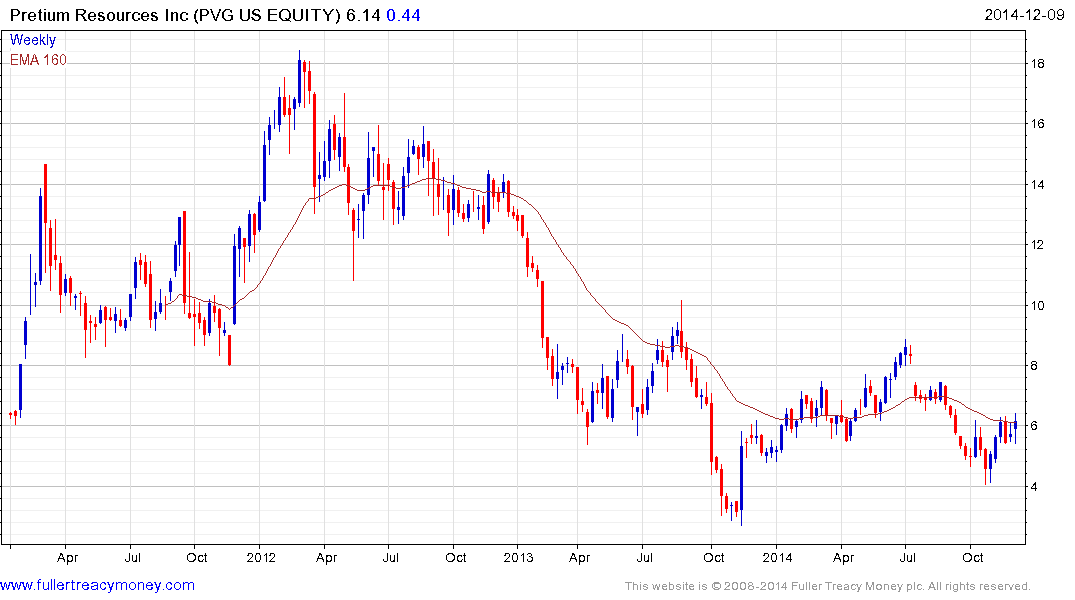The width and height of the screenshot is (1075, 600).
Task: Click the y-axis value 6
Action: point(1035,426)
